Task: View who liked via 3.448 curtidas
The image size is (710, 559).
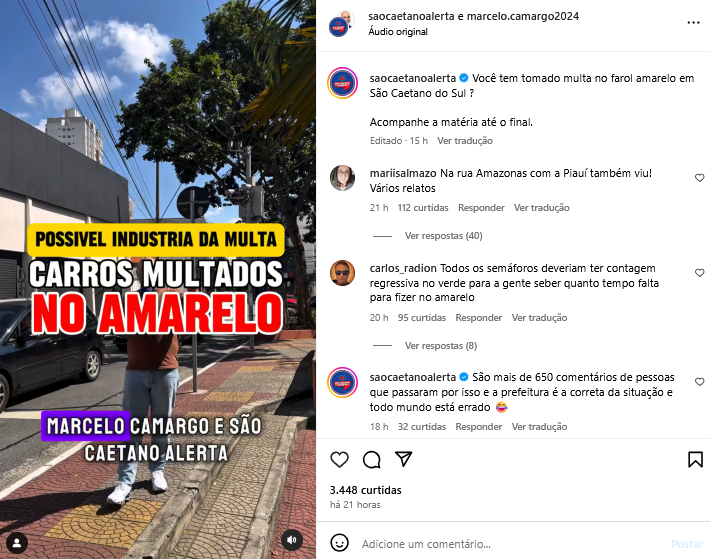Action: pyautogui.click(x=365, y=490)
